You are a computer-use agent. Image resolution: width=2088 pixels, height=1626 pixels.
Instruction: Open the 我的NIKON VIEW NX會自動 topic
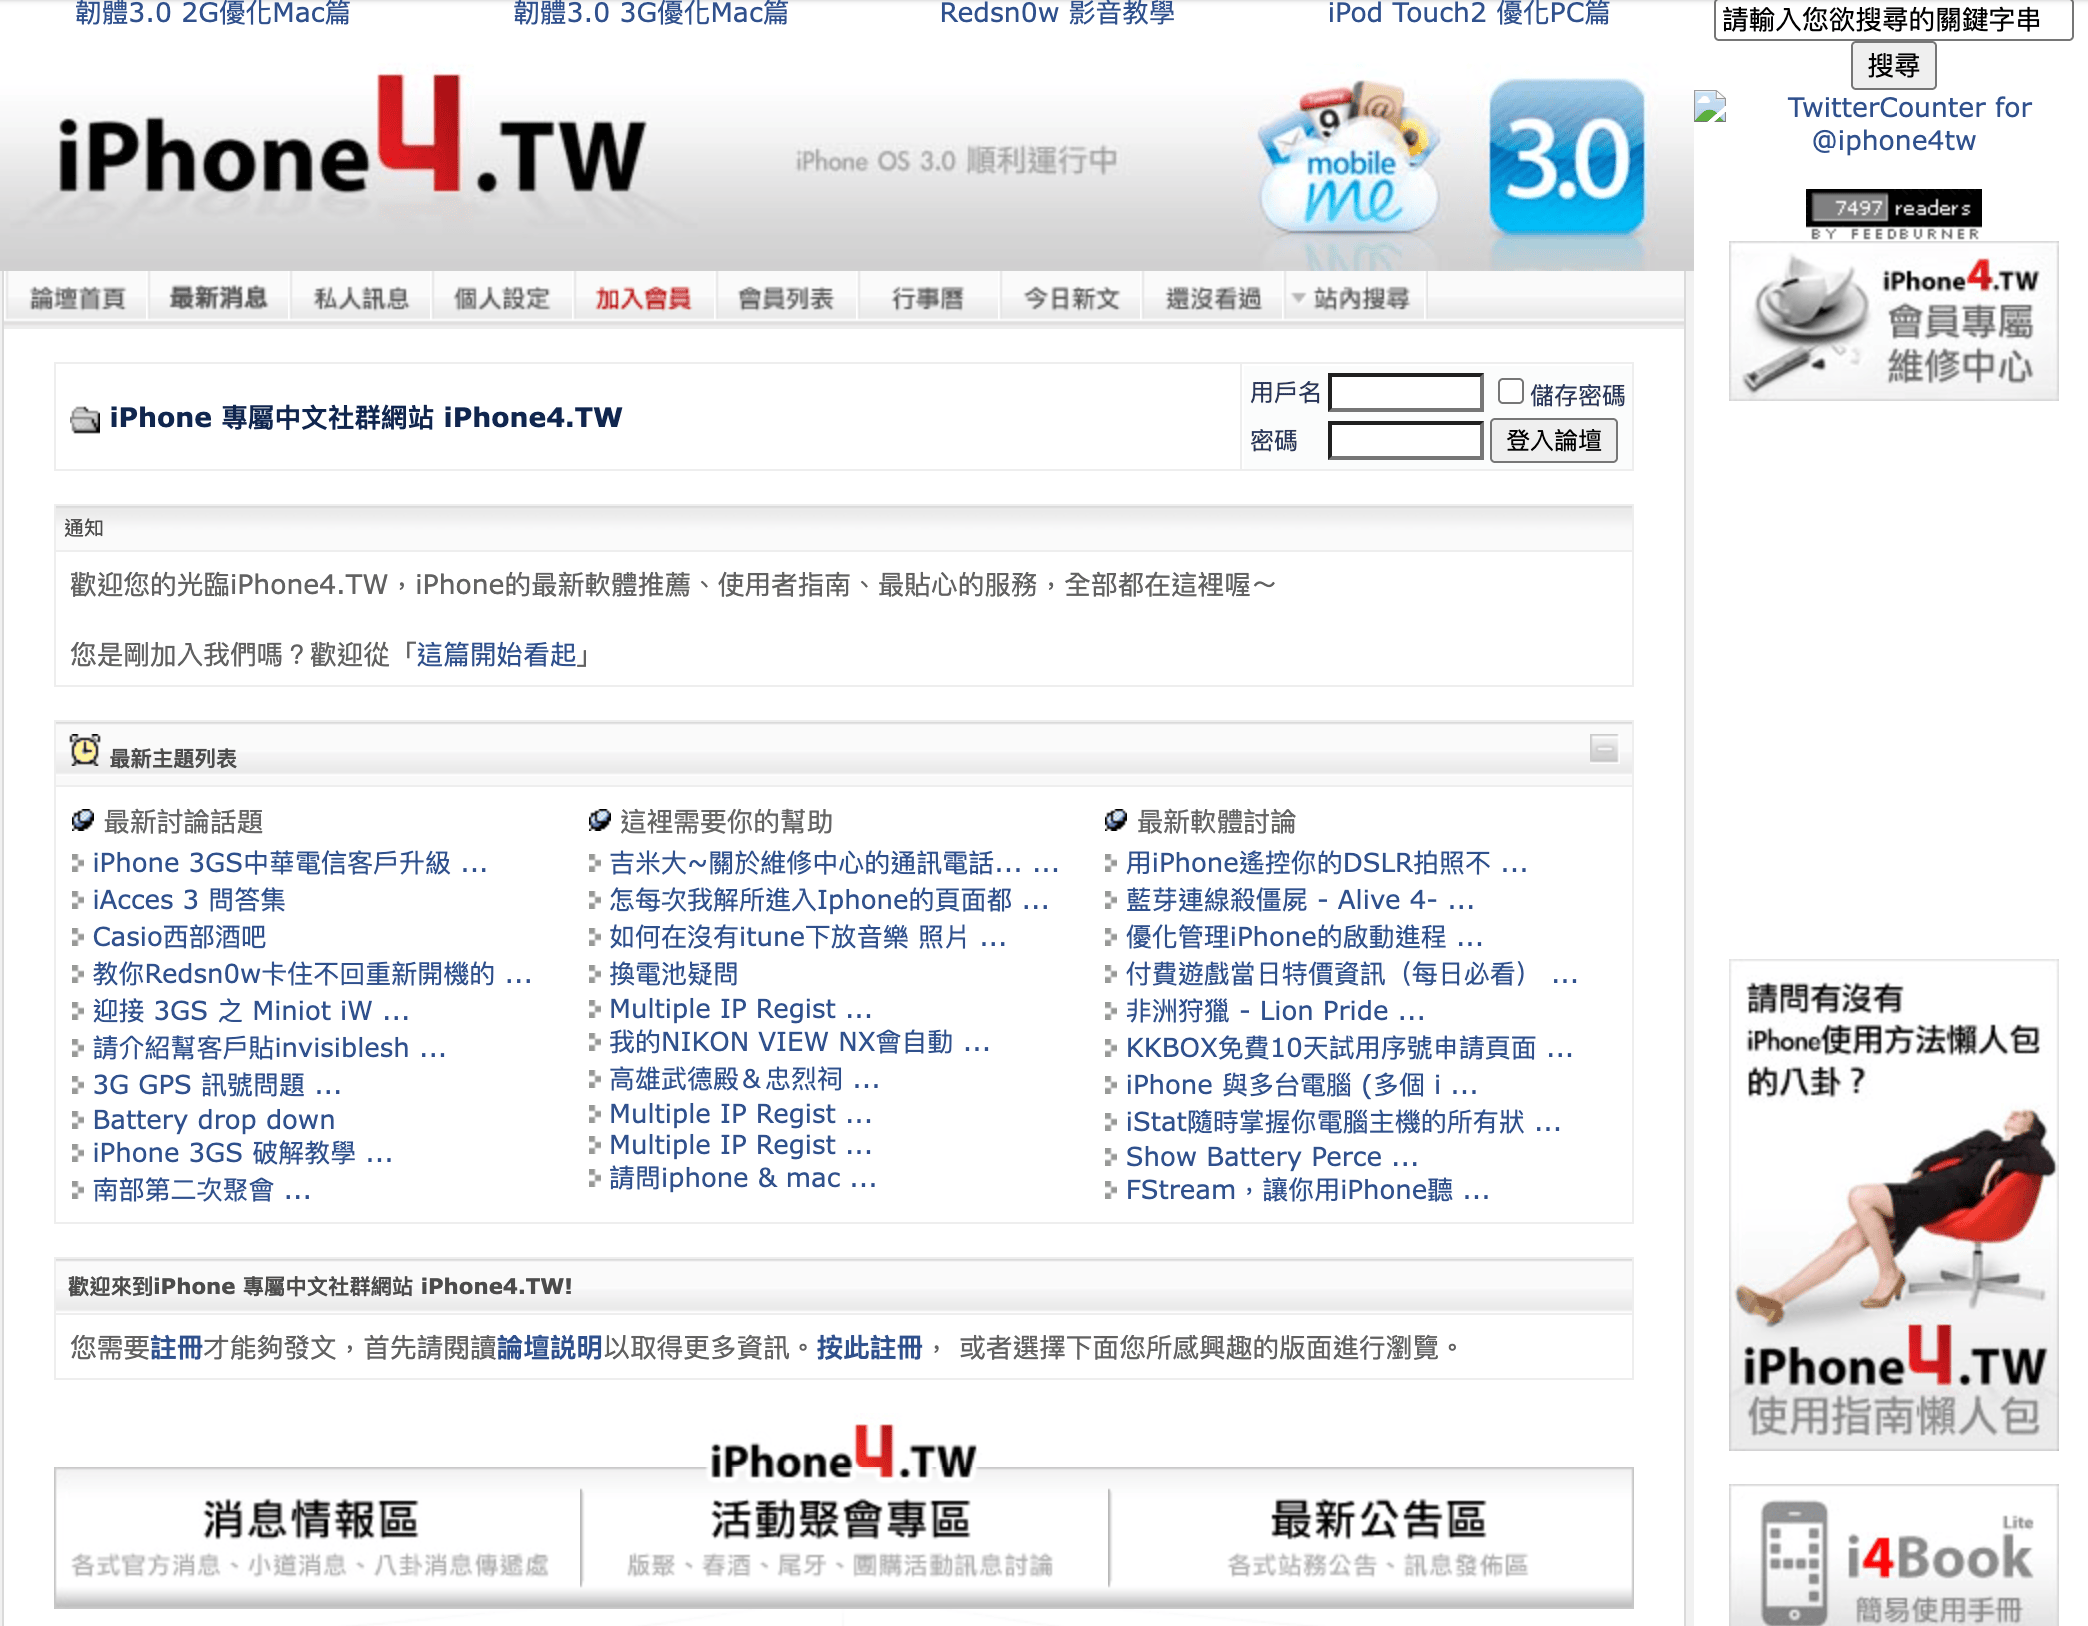pyautogui.click(x=800, y=1043)
